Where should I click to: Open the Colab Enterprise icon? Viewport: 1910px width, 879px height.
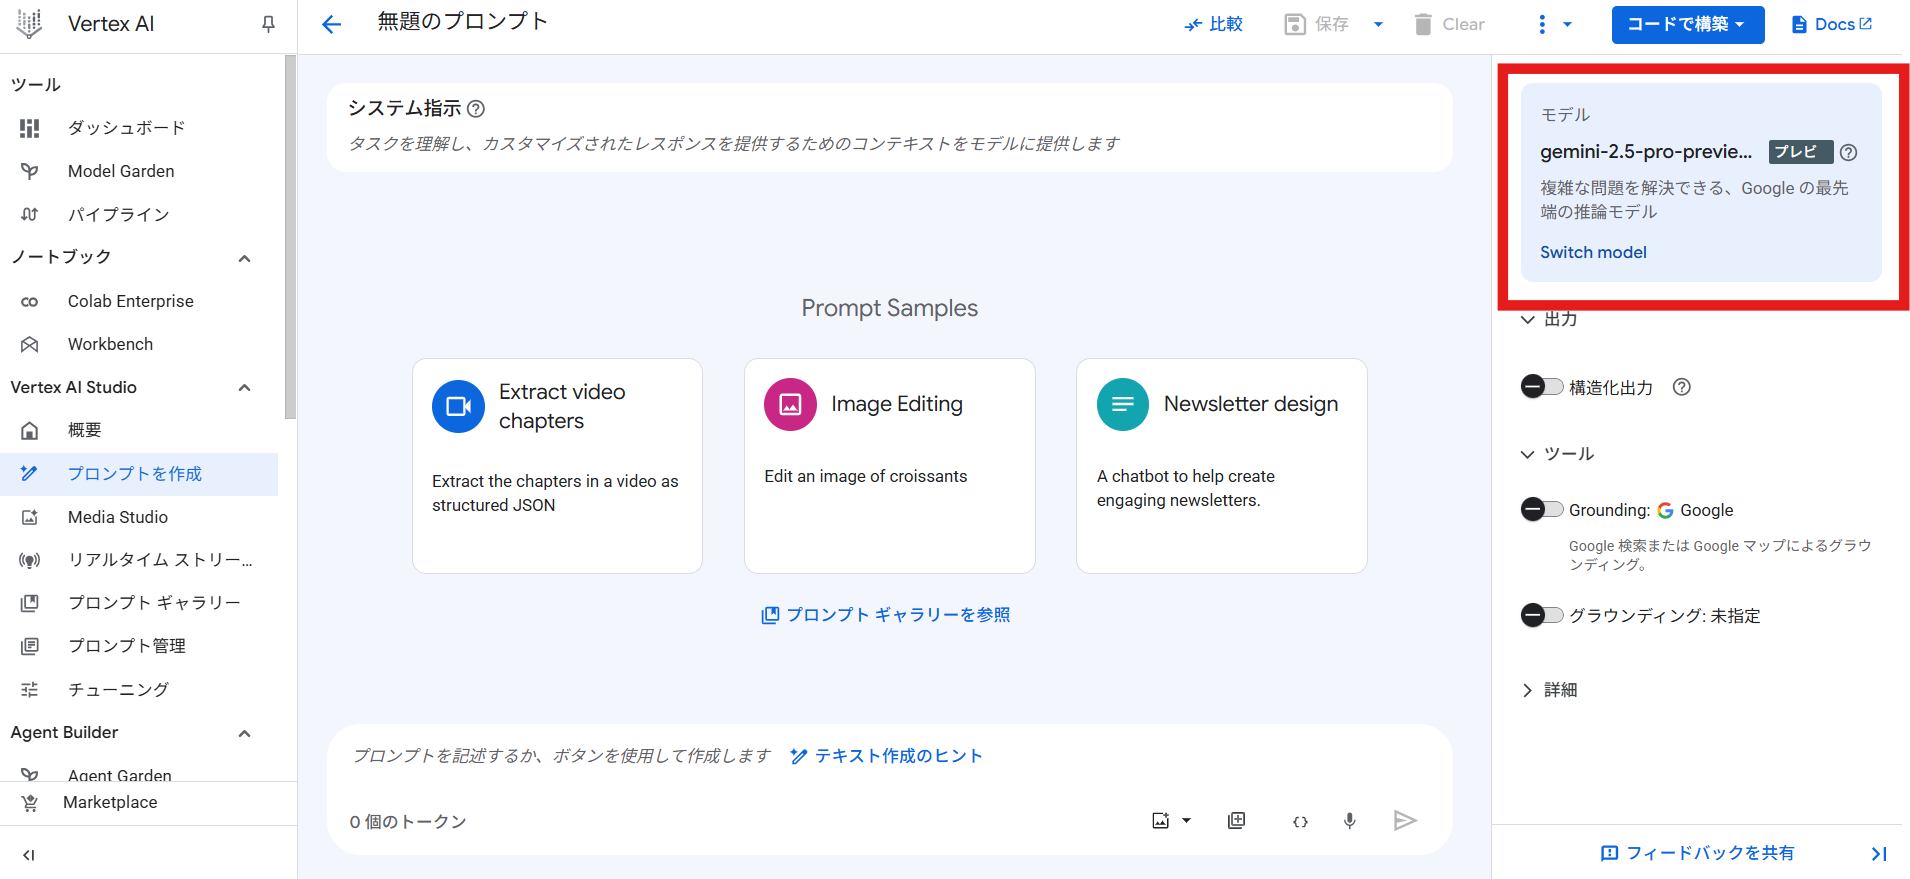(x=30, y=301)
